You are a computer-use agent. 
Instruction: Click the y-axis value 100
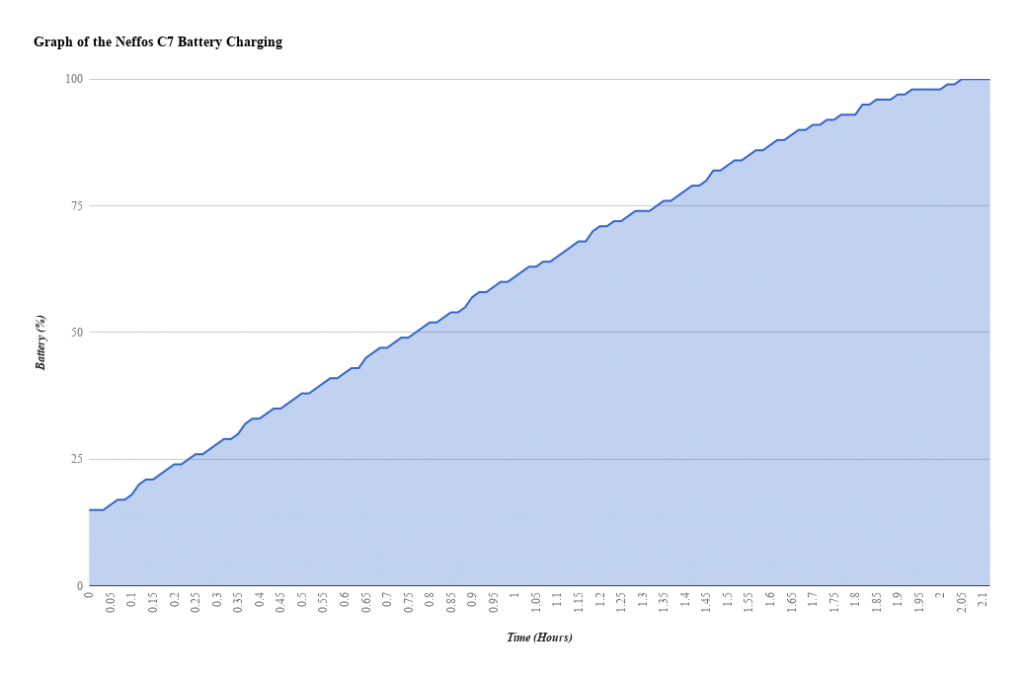74,79
